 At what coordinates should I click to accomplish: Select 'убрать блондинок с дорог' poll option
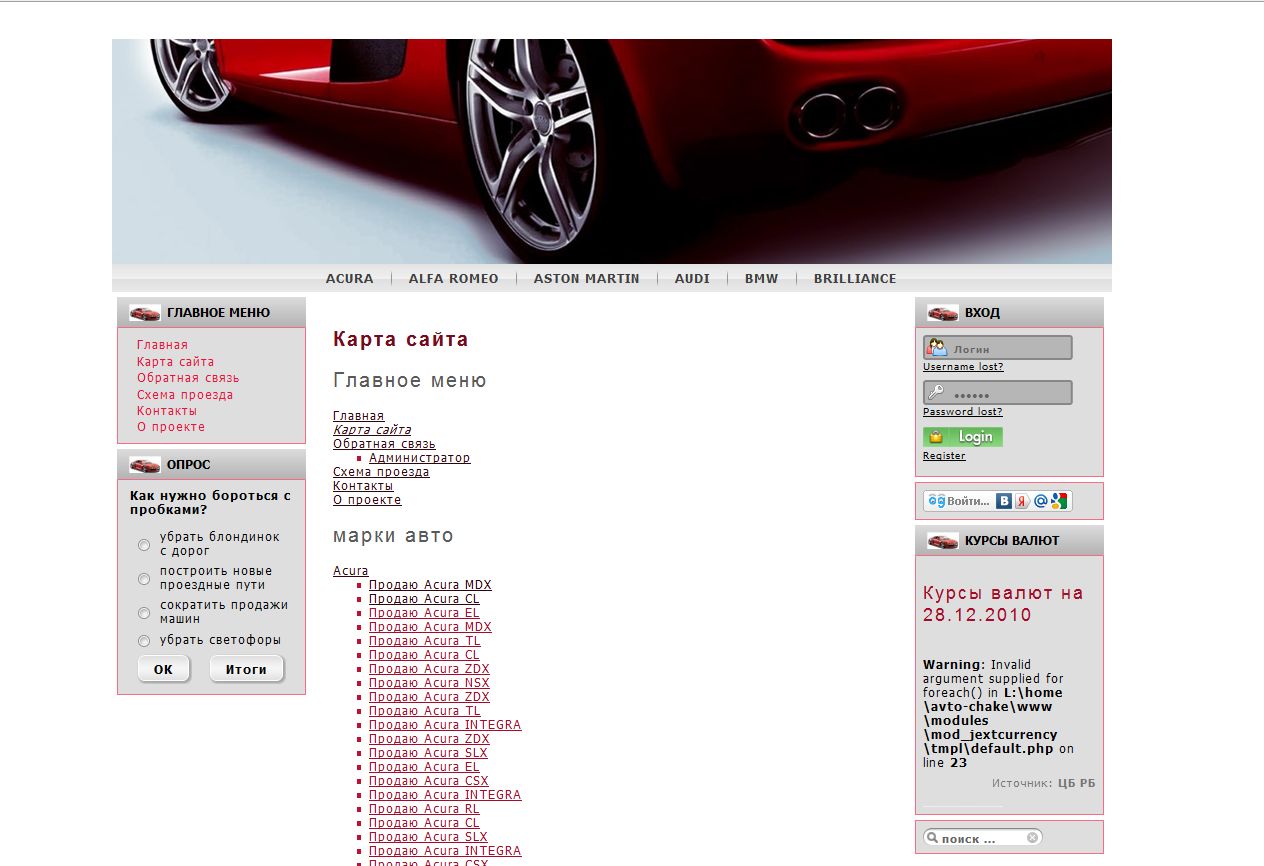tap(144, 545)
